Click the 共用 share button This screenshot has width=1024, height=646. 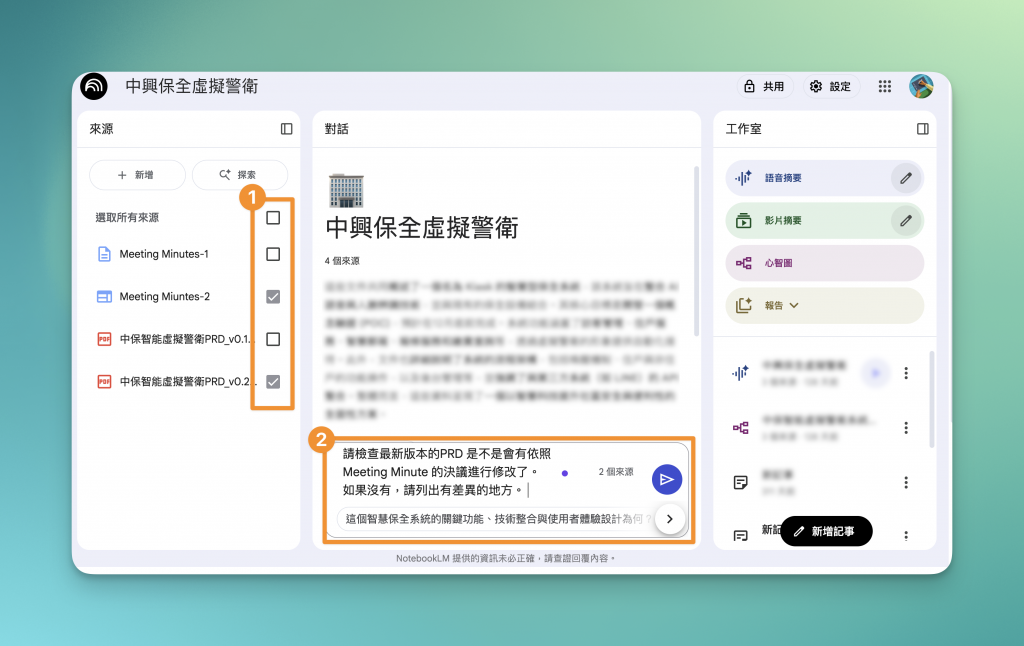(765, 86)
